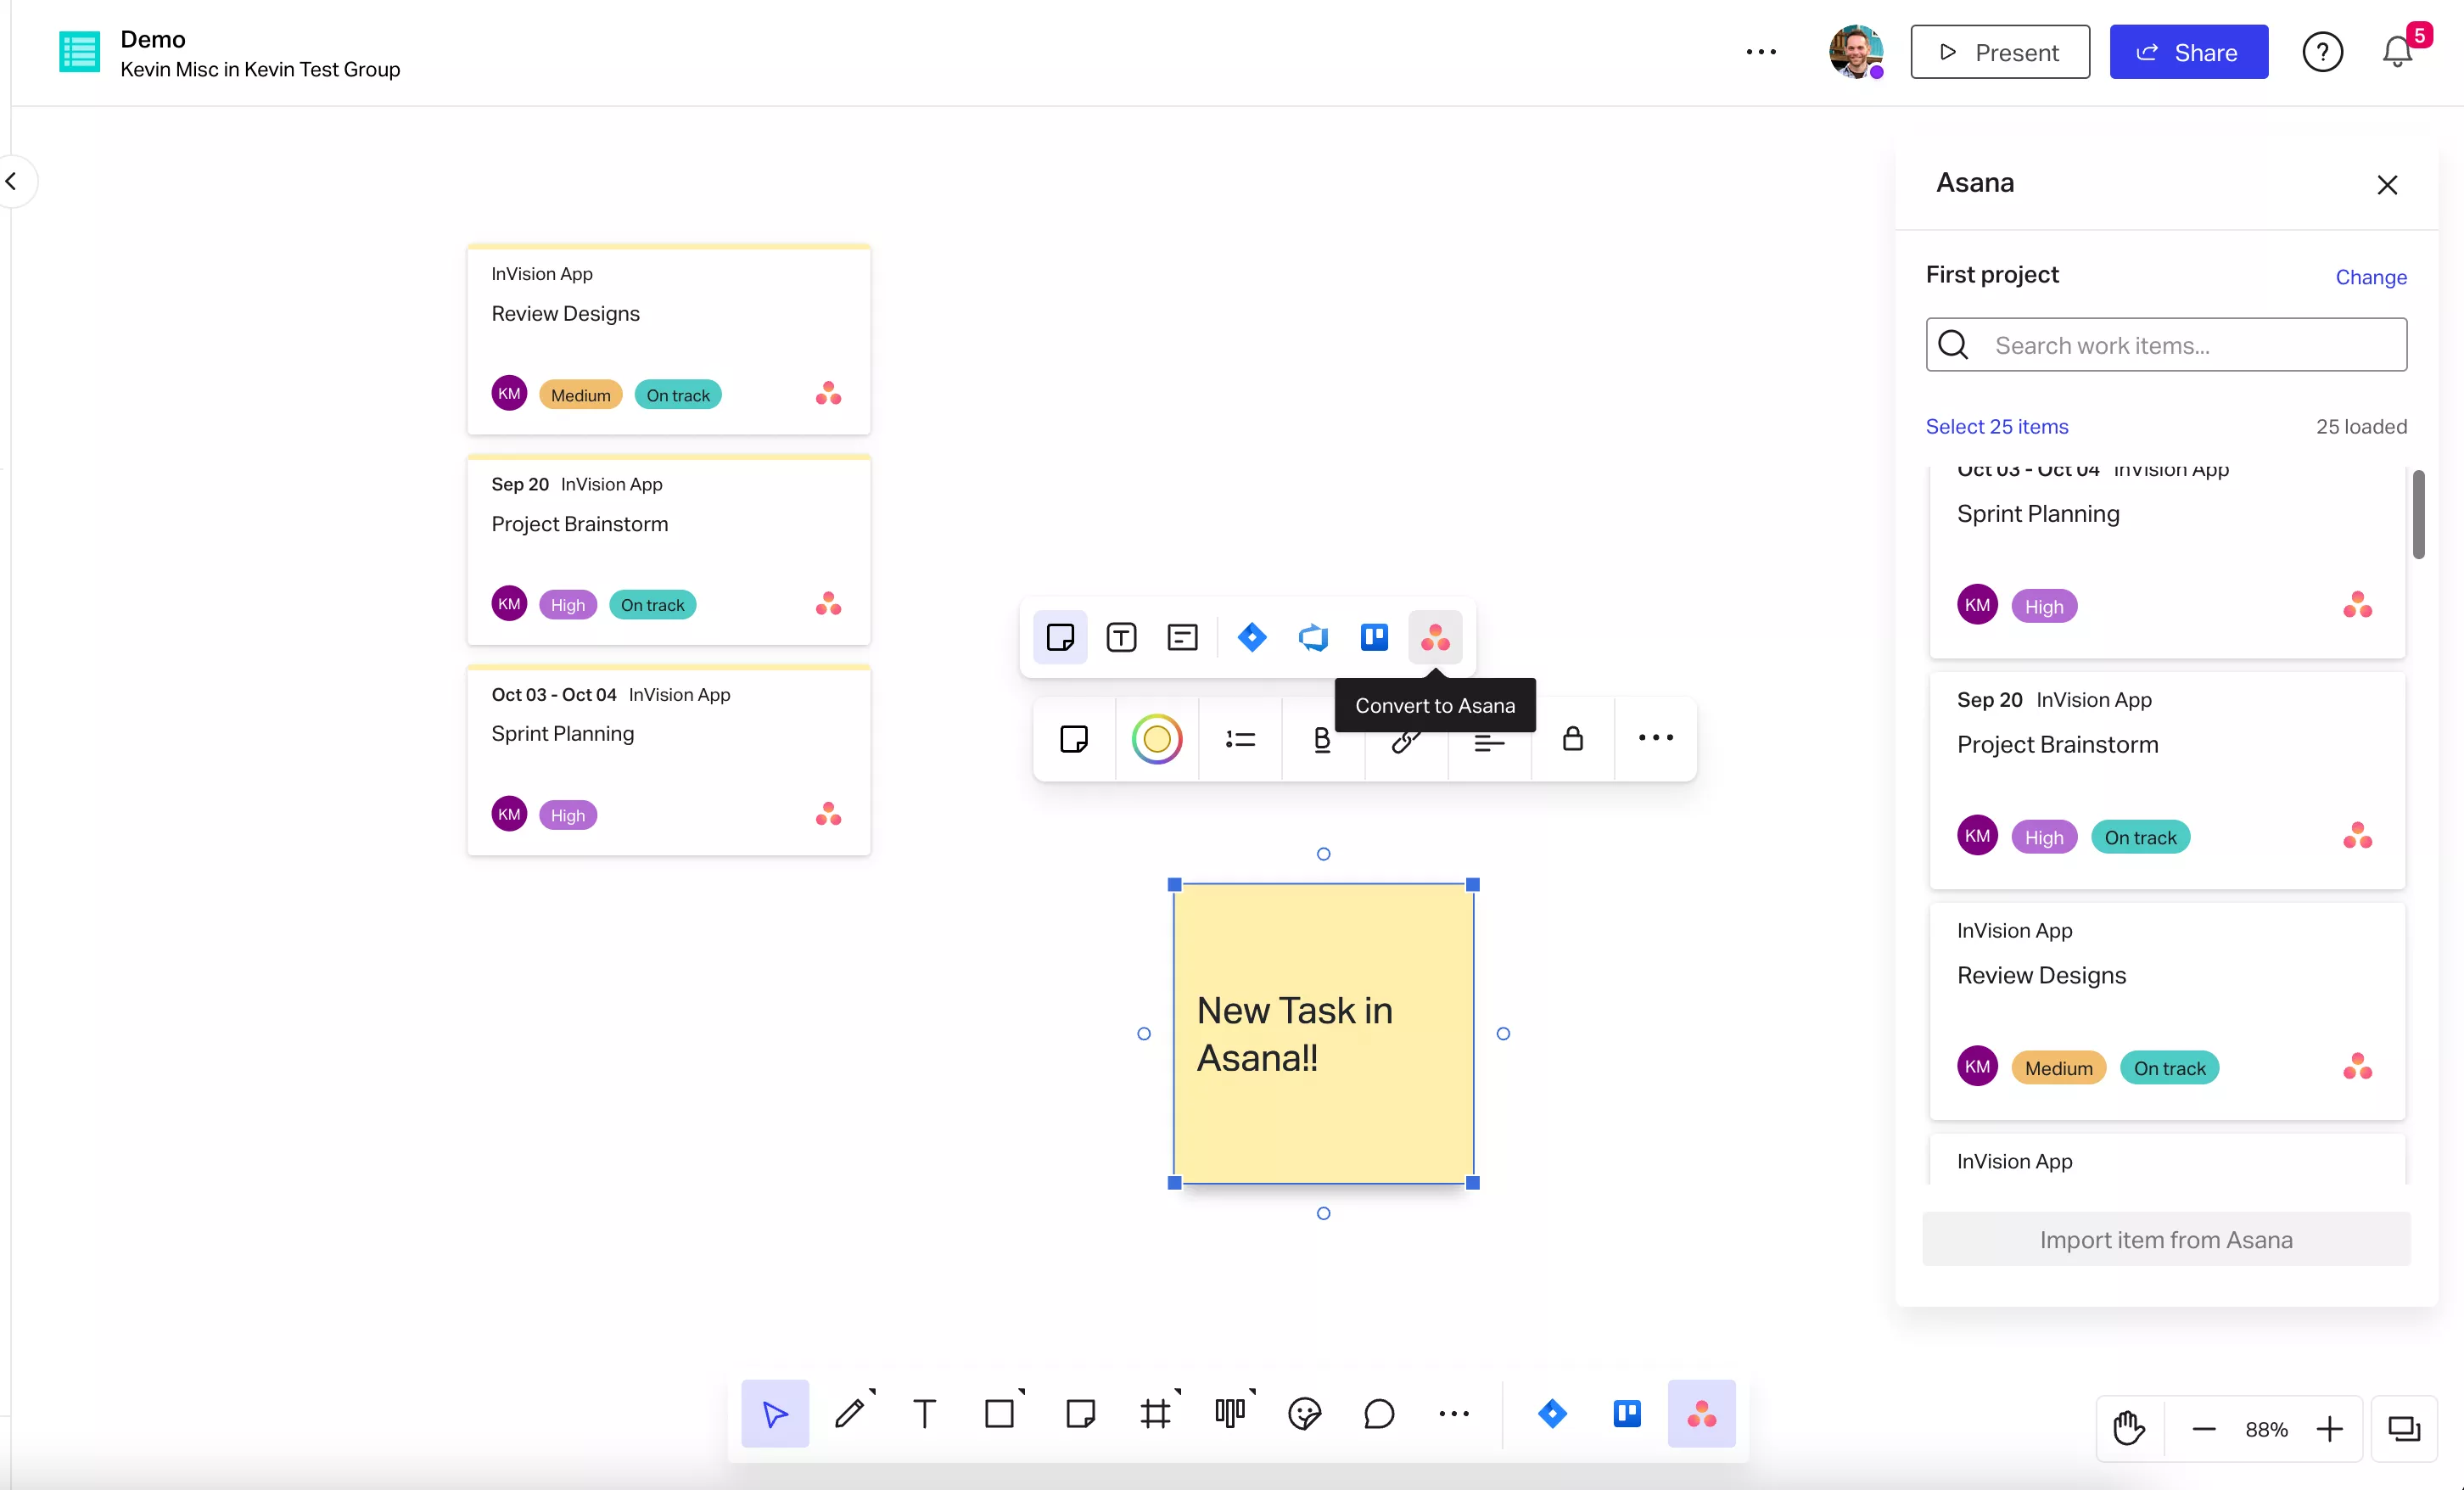Select the Project Brainstorm card on canvas
The image size is (2464, 1490).
pyautogui.click(x=669, y=550)
